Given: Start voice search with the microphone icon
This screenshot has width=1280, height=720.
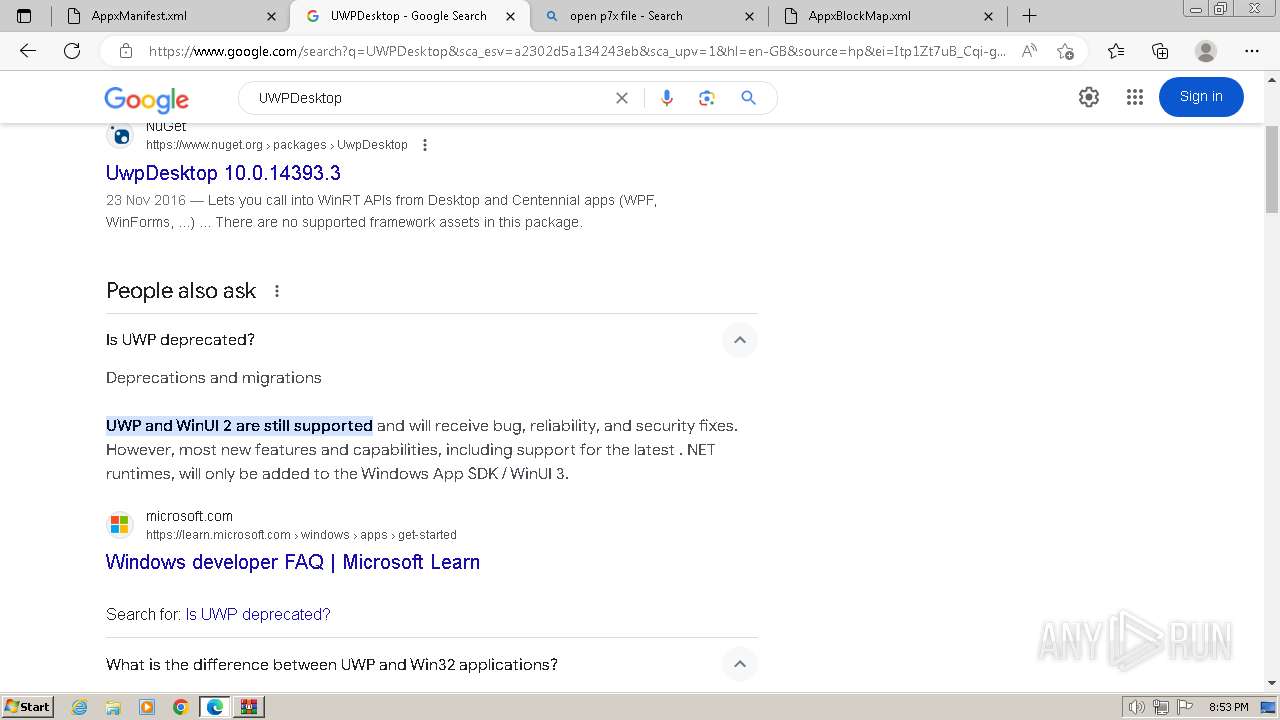Looking at the screenshot, I should click(x=667, y=98).
